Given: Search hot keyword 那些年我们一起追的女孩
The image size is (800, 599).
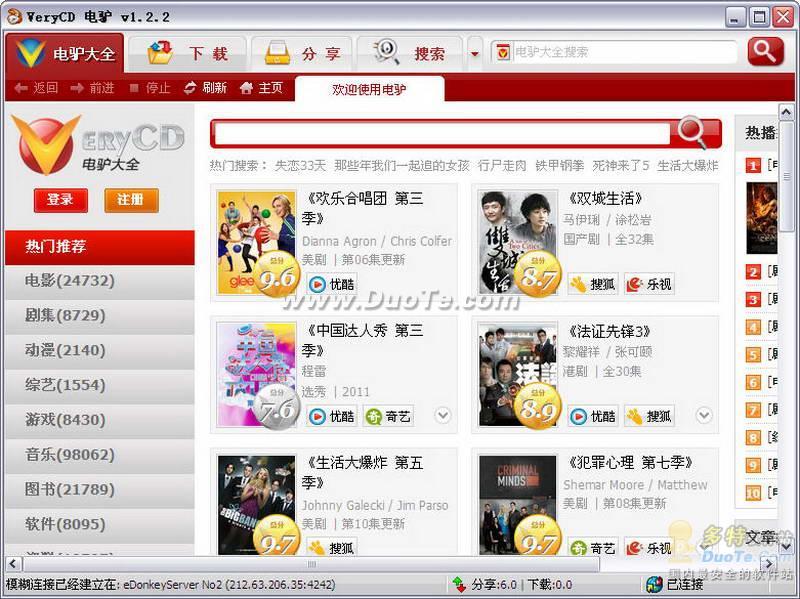Looking at the screenshot, I should point(402,166).
